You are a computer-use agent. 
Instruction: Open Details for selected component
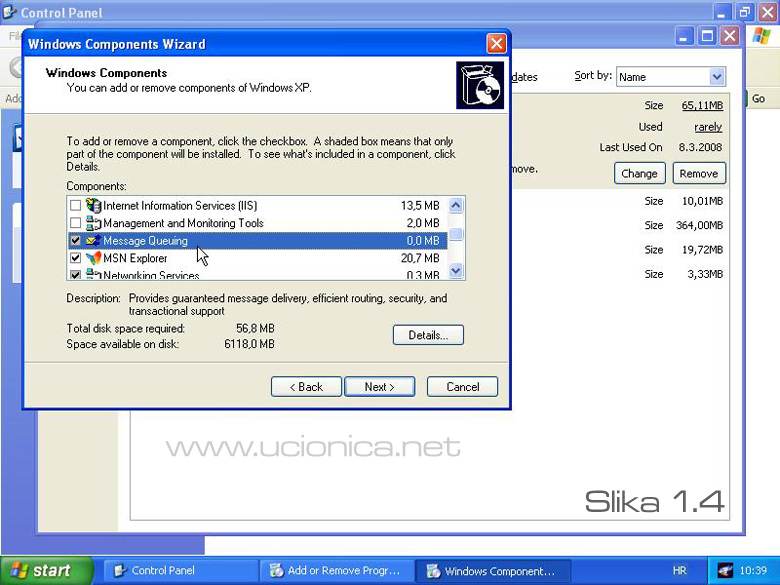pyautogui.click(x=428, y=335)
